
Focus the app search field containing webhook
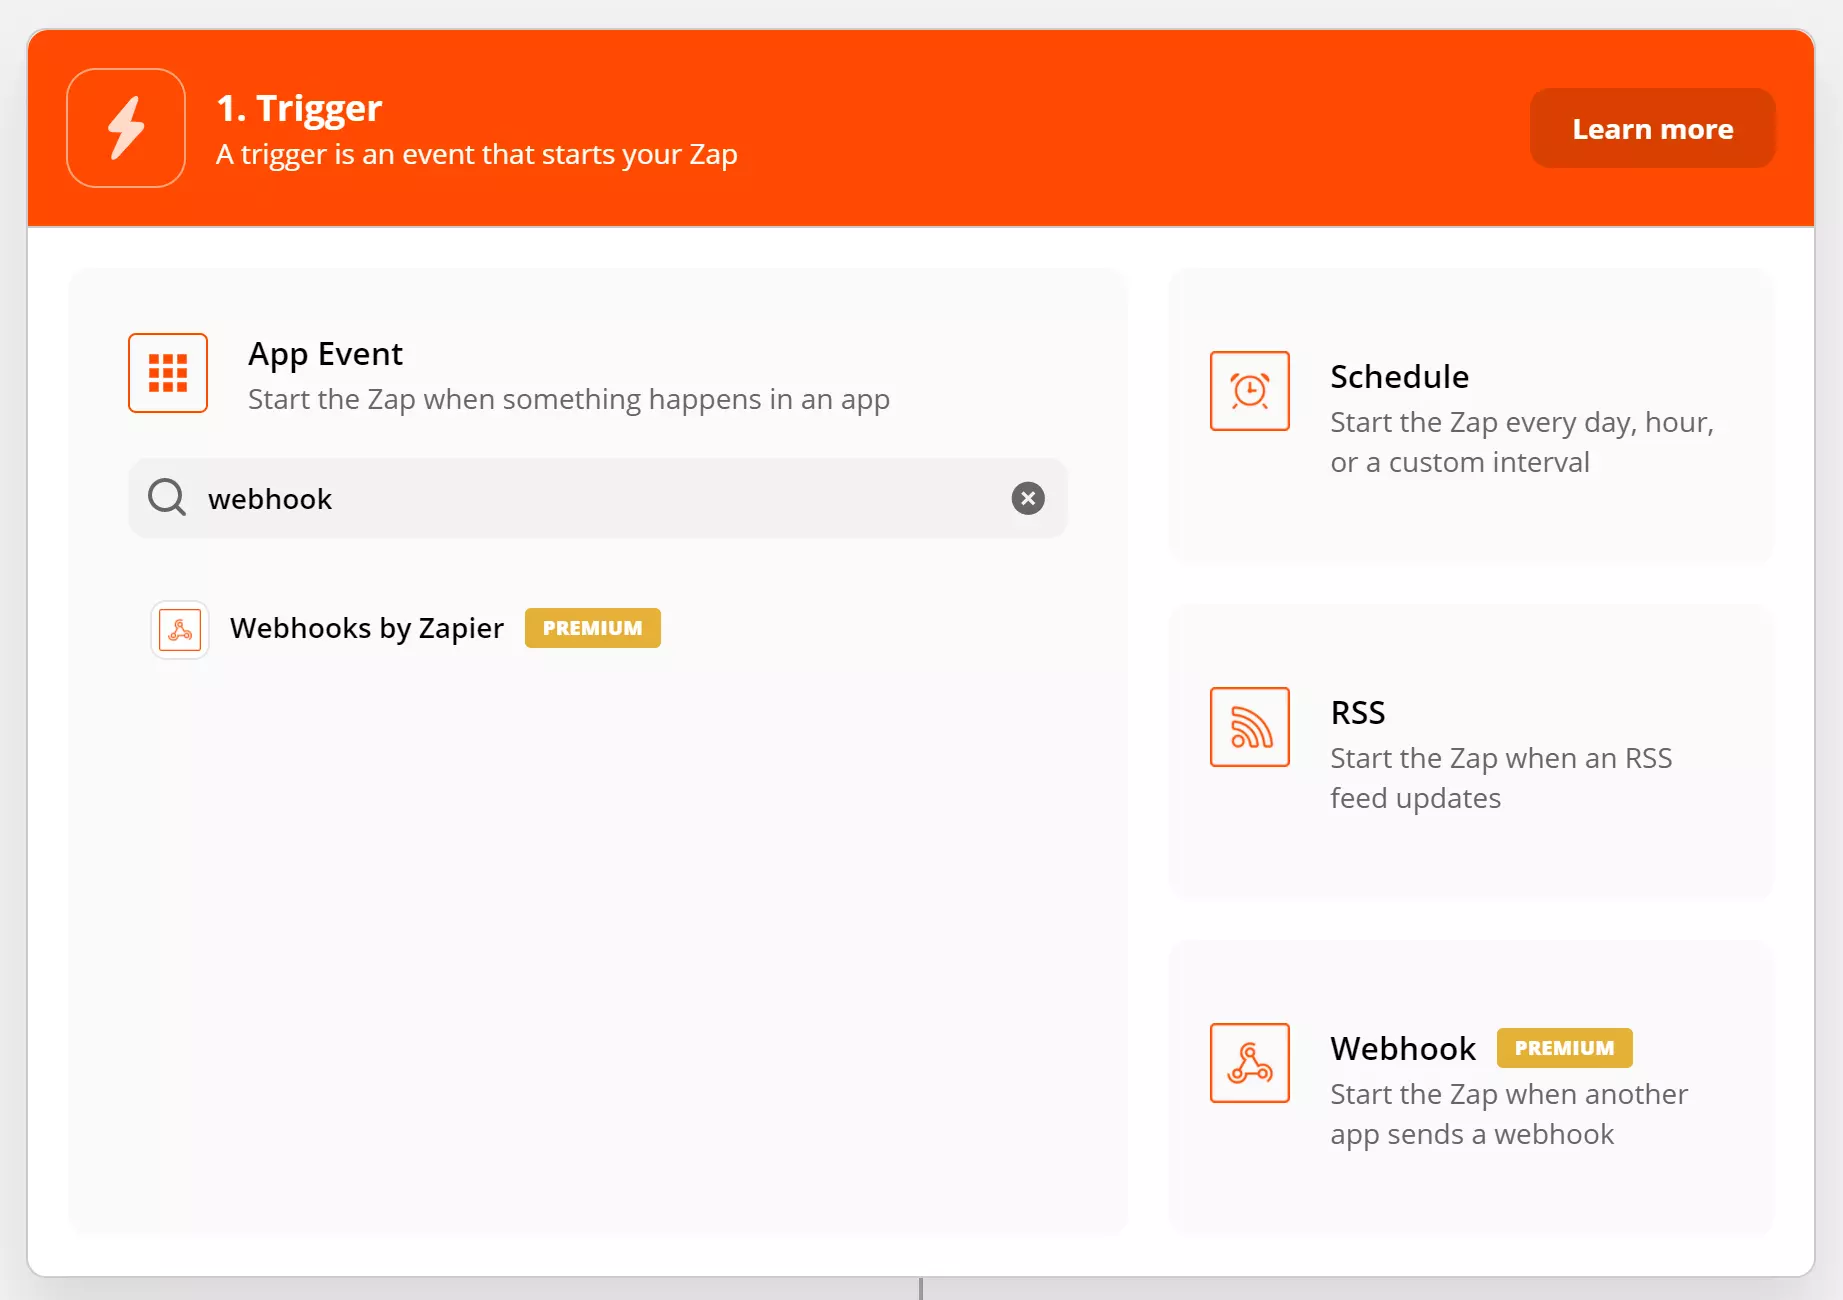pyautogui.click(x=598, y=498)
